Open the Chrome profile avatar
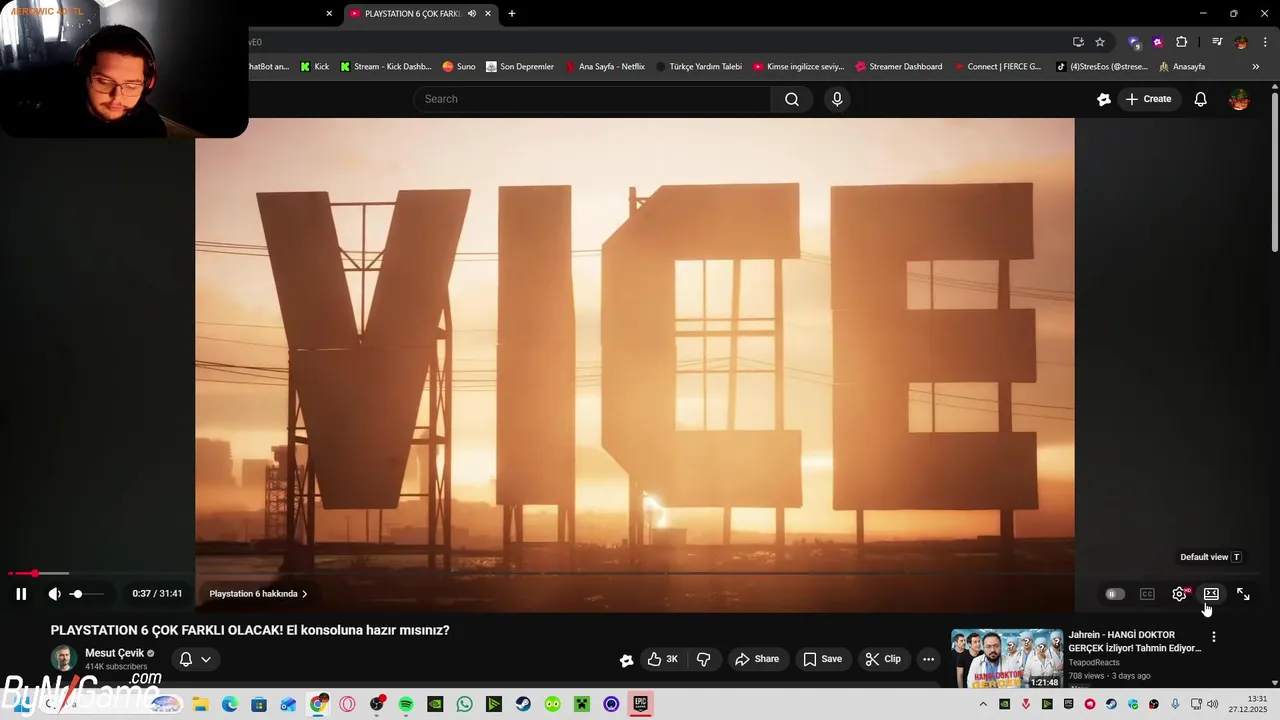Image resolution: width=1280 pixels, height=720 pixels. tap(1241, 42)
